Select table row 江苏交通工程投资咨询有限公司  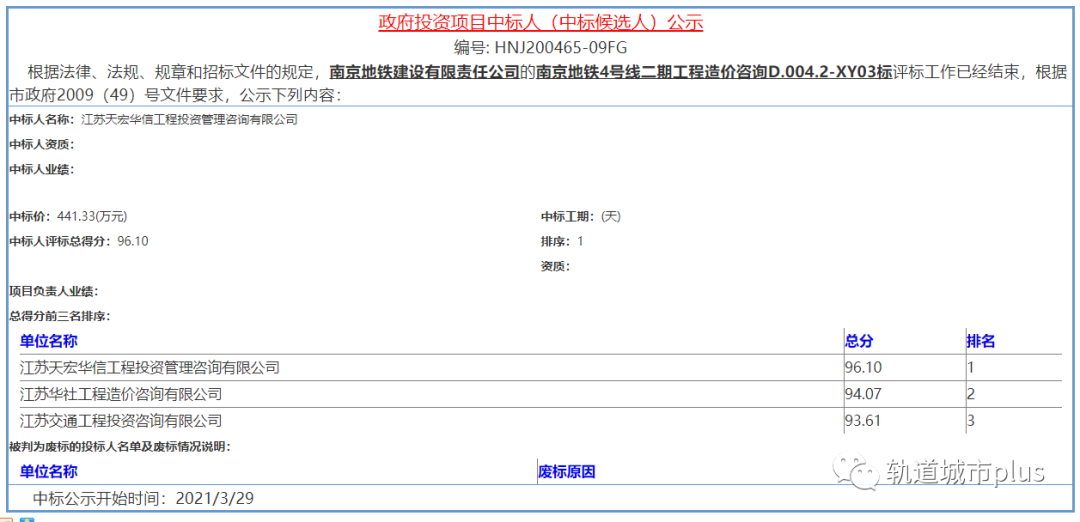[x=541, y=420]
